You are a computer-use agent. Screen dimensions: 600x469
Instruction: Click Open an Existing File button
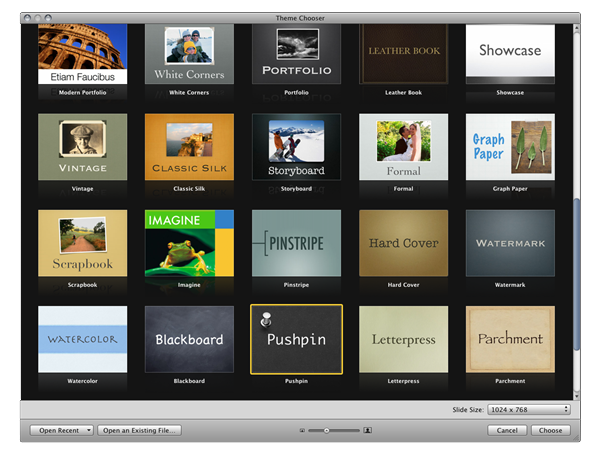pos(139,430)
